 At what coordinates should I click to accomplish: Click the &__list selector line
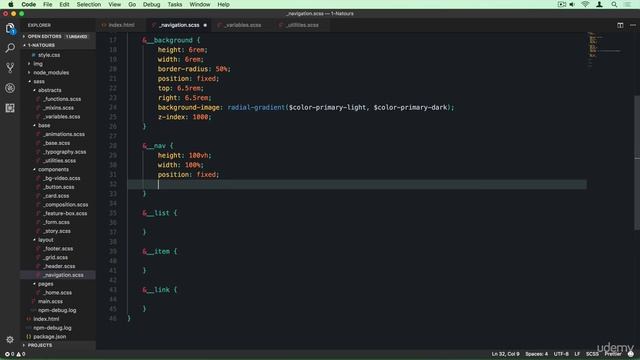coord(160,213)
